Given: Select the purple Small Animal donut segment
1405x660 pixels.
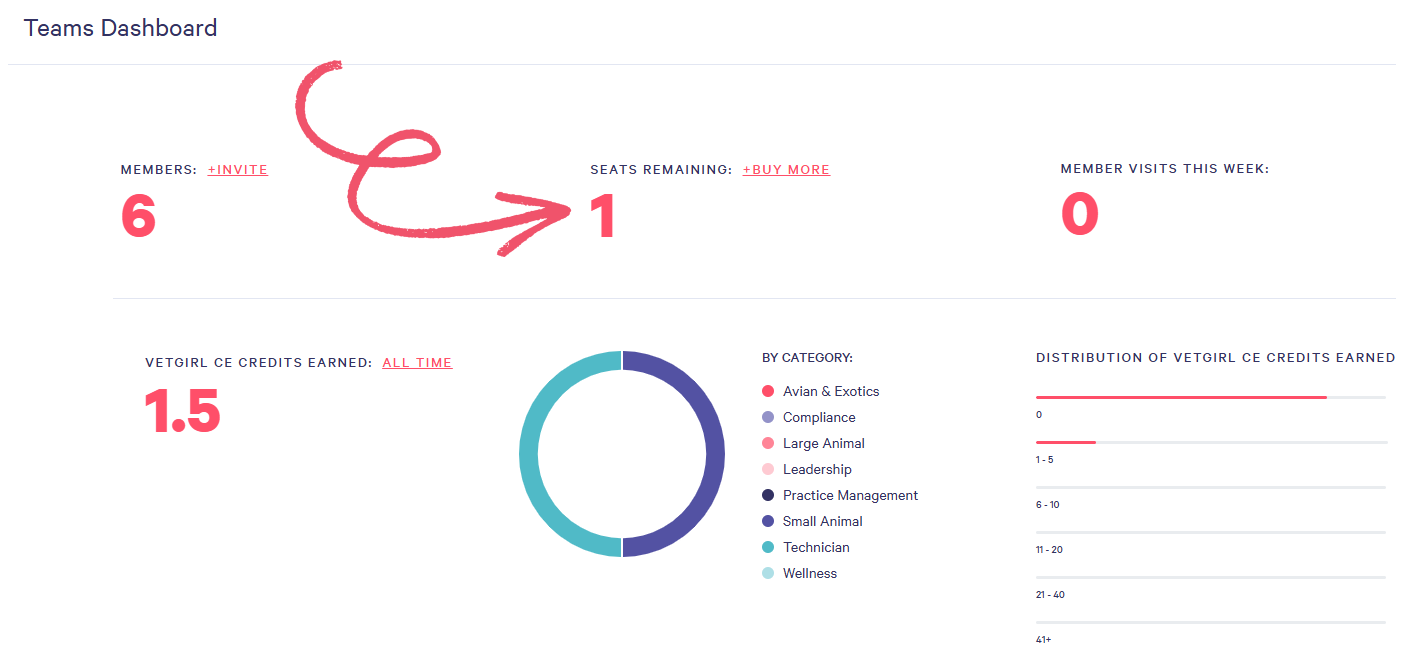Looking at the screenshot, I should 714,454.
